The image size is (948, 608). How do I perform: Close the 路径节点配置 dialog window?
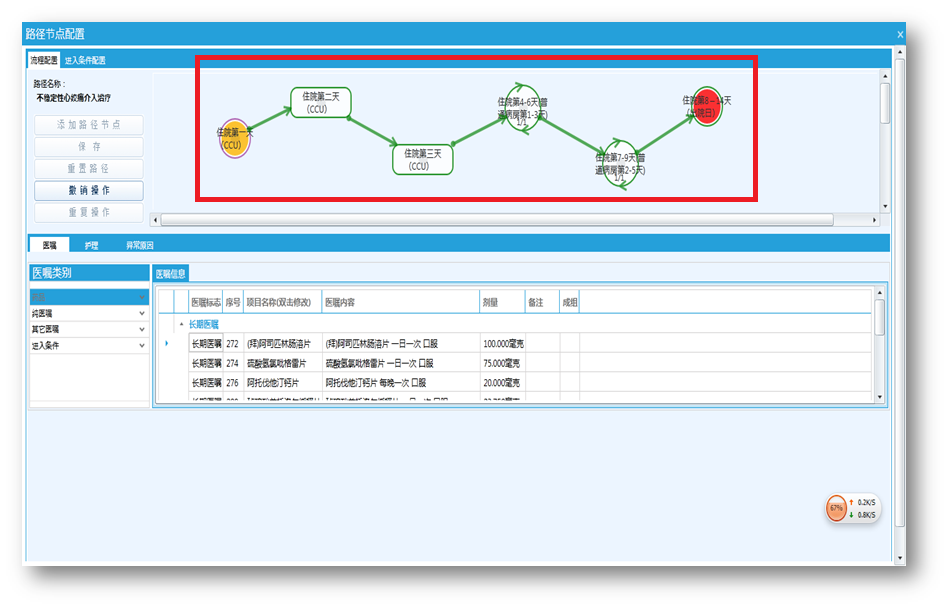[899, 34]
